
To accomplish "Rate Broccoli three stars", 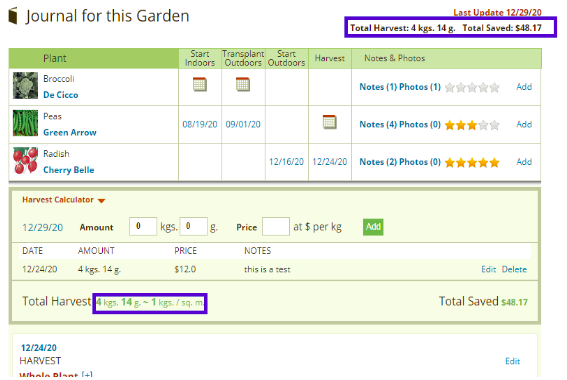I will click(x=472, y=87).
